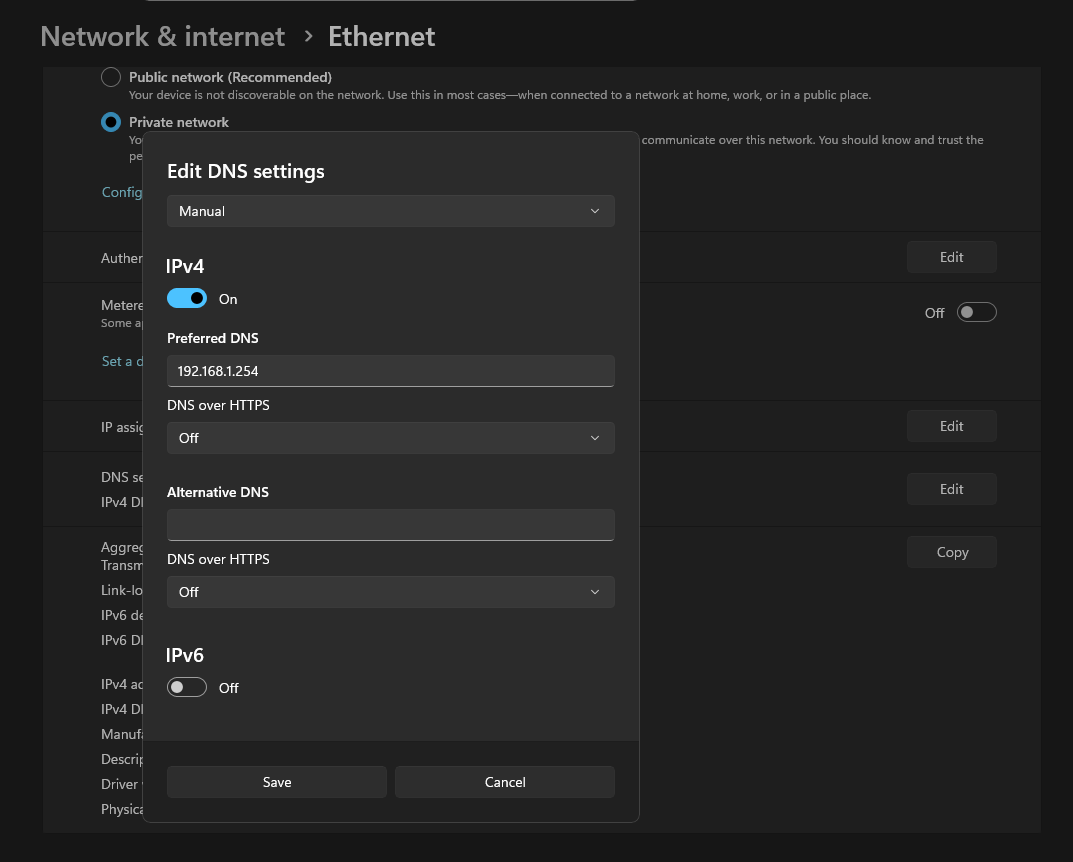Image resolution: width=1073 pixels, height=862 pixels.
Task: Expand DNS over HTTPS dropdown under Alternative DNS
Action: pos(390,592)
